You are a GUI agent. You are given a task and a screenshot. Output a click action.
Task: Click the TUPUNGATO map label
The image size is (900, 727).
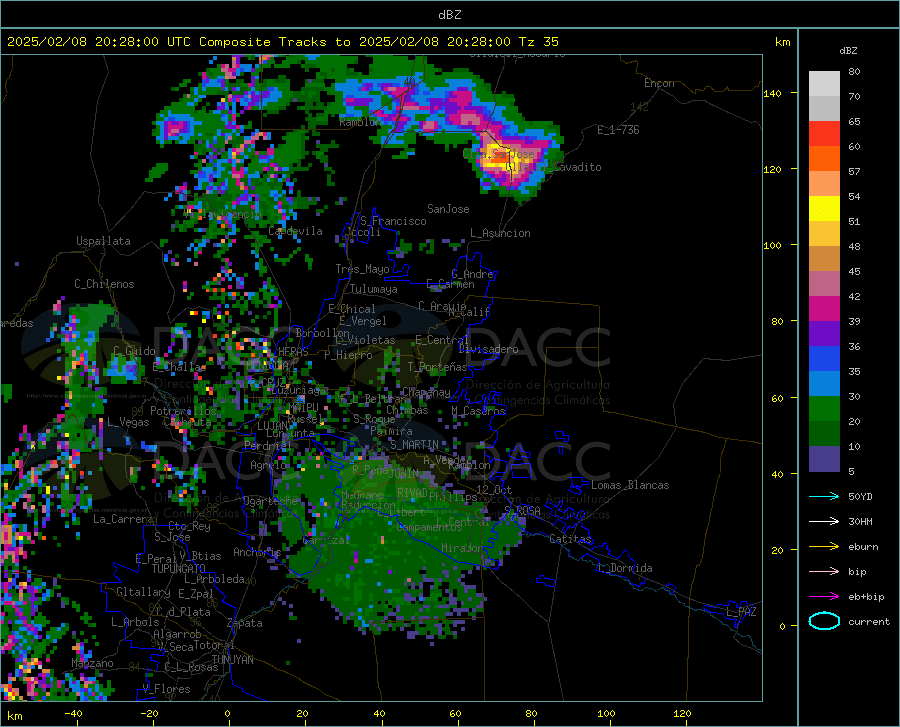tap(179, 569)
